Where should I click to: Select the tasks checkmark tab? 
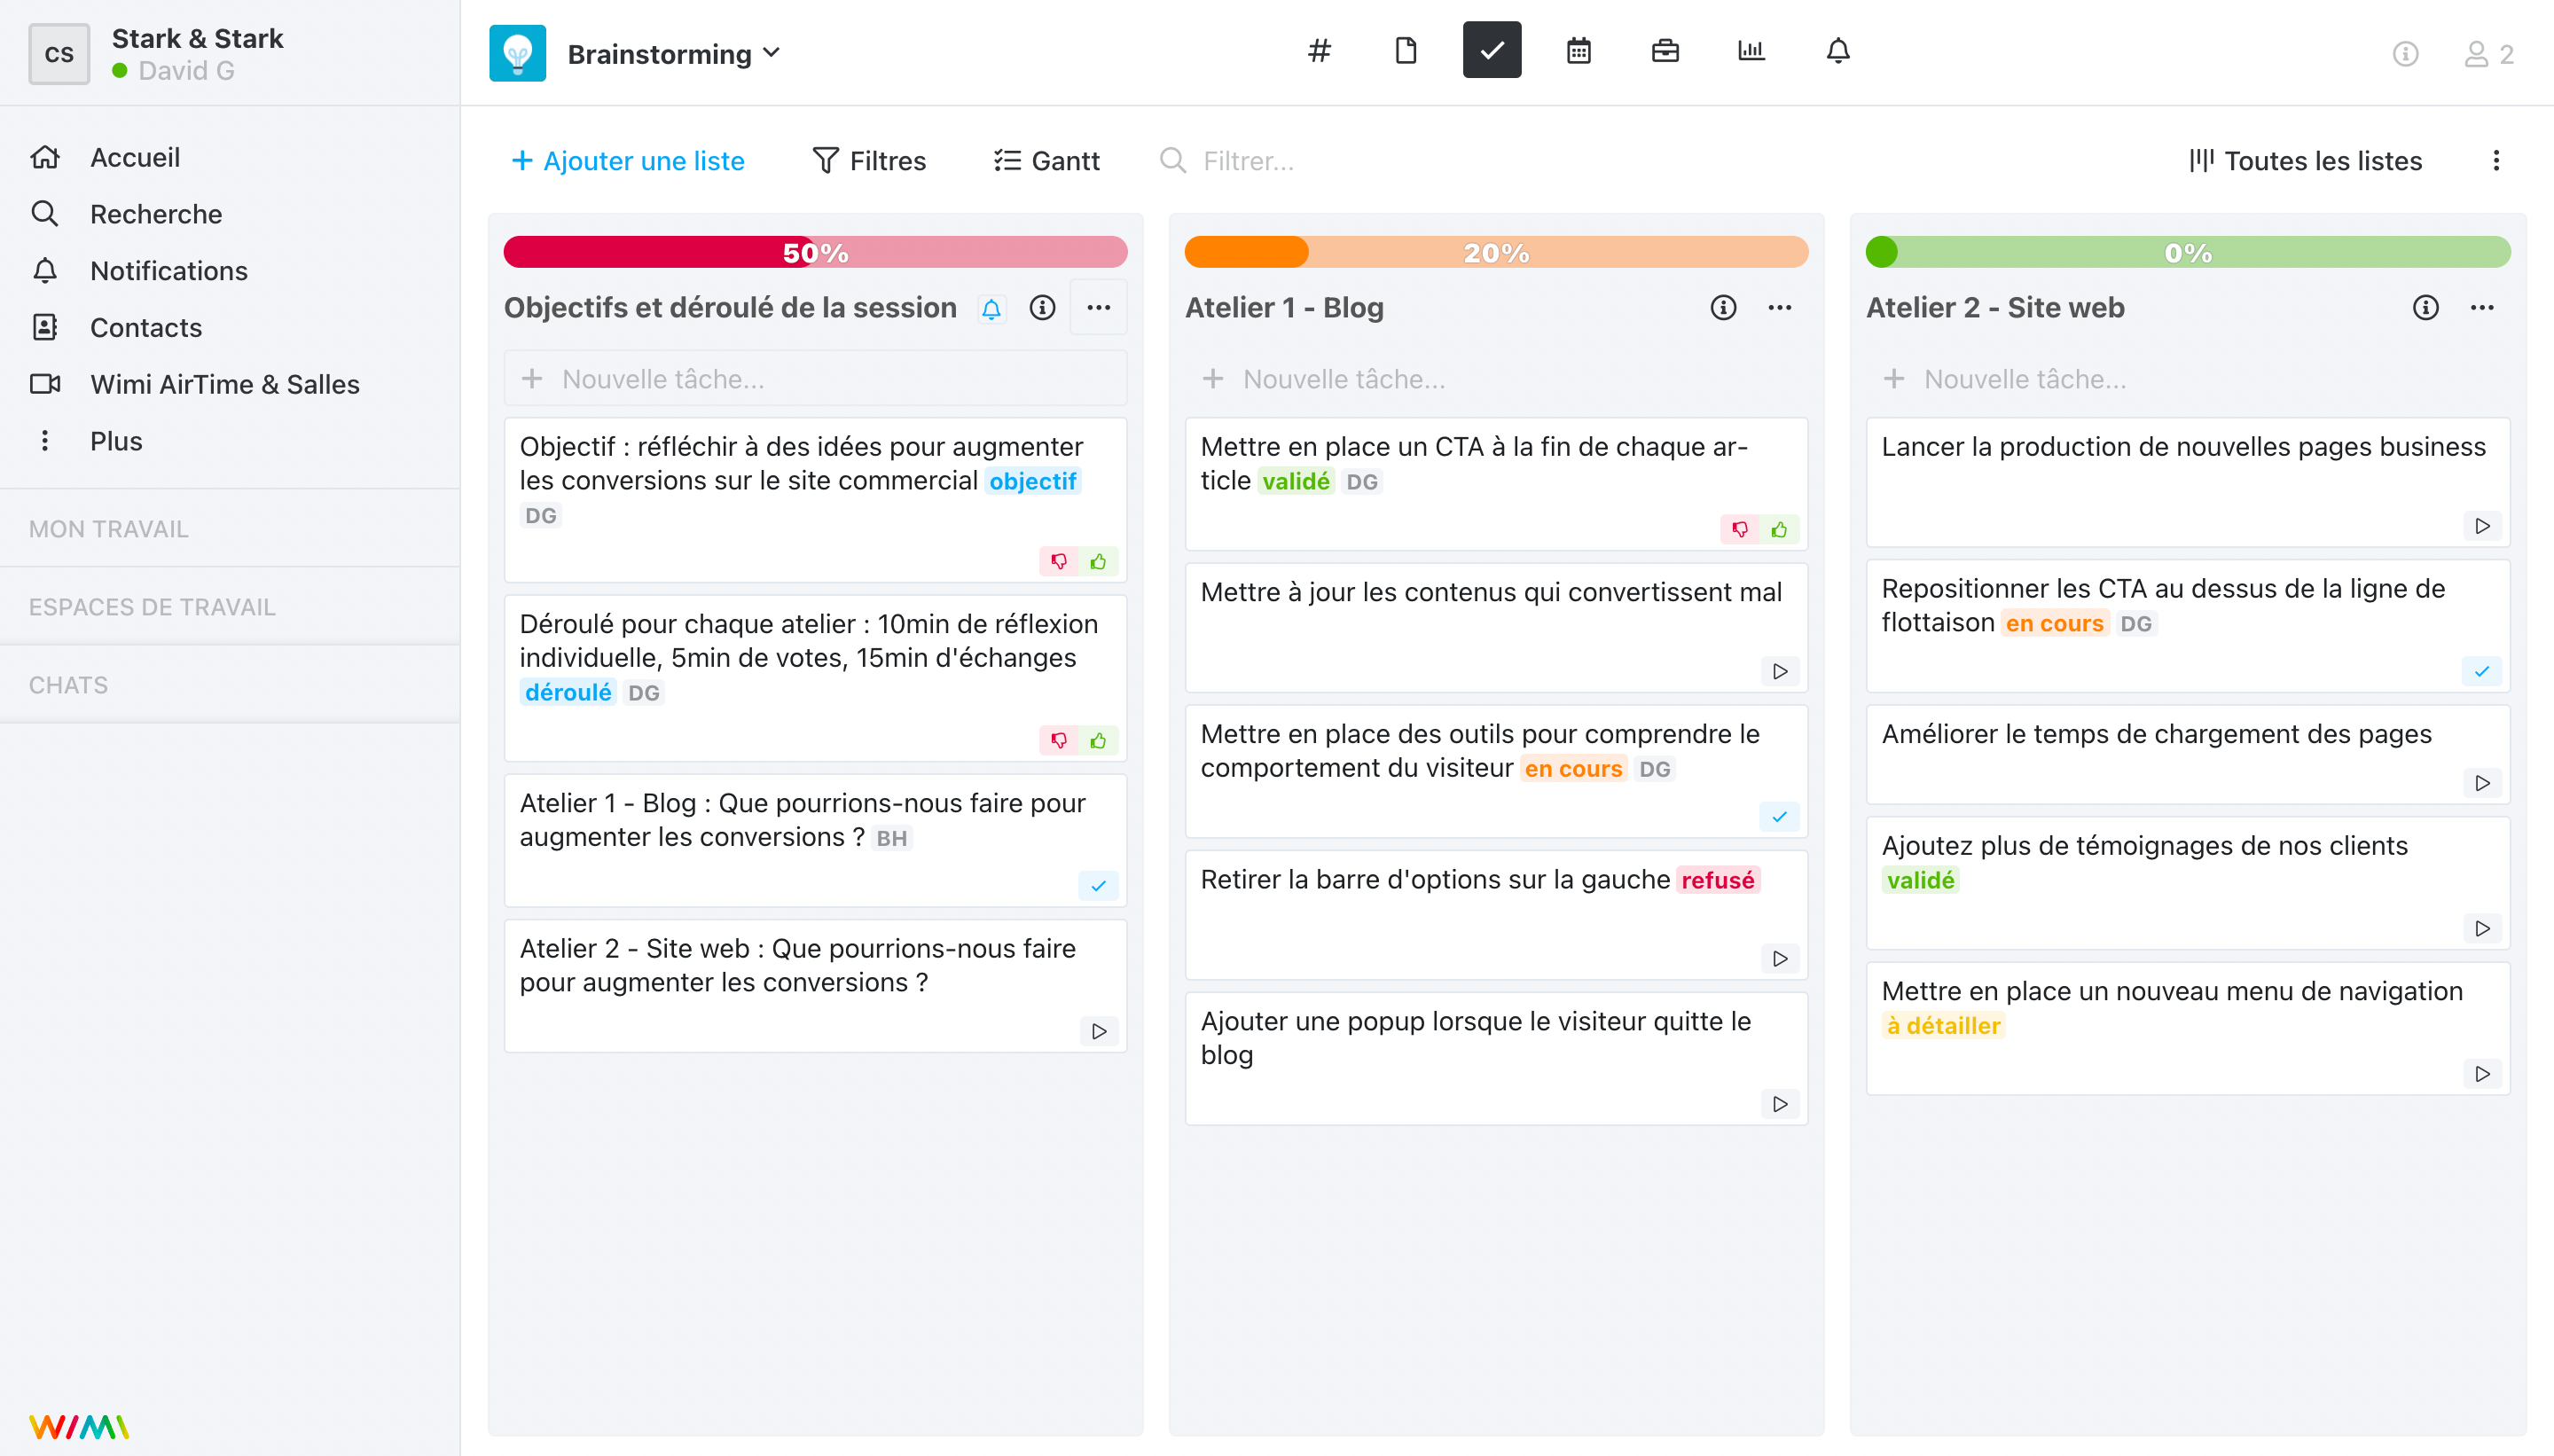(x=1492, y=50)
